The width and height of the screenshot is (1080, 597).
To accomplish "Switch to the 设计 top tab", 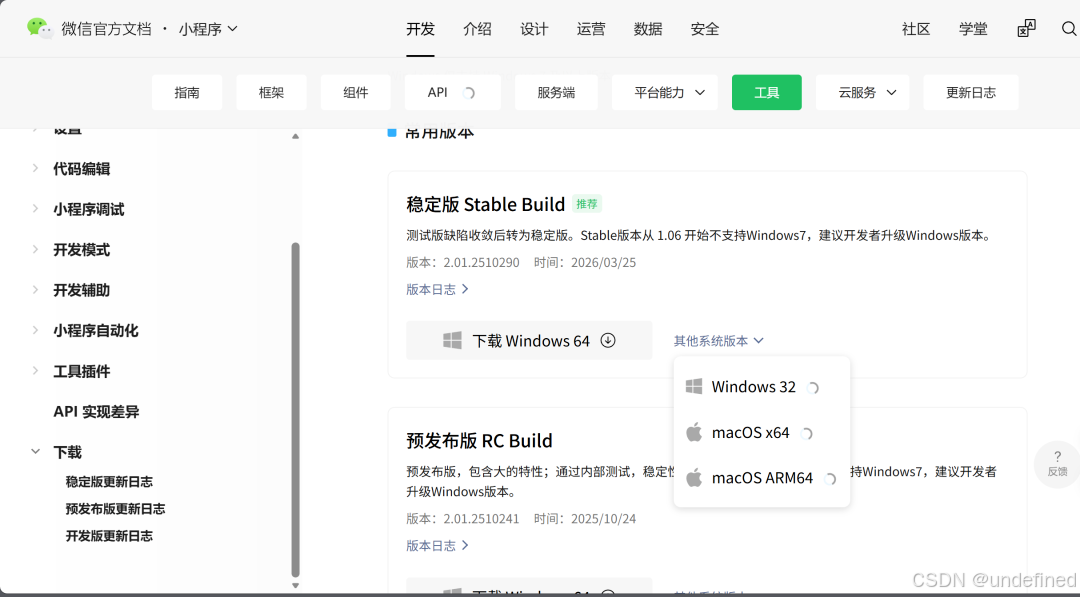I will click(x=534, y=29).
